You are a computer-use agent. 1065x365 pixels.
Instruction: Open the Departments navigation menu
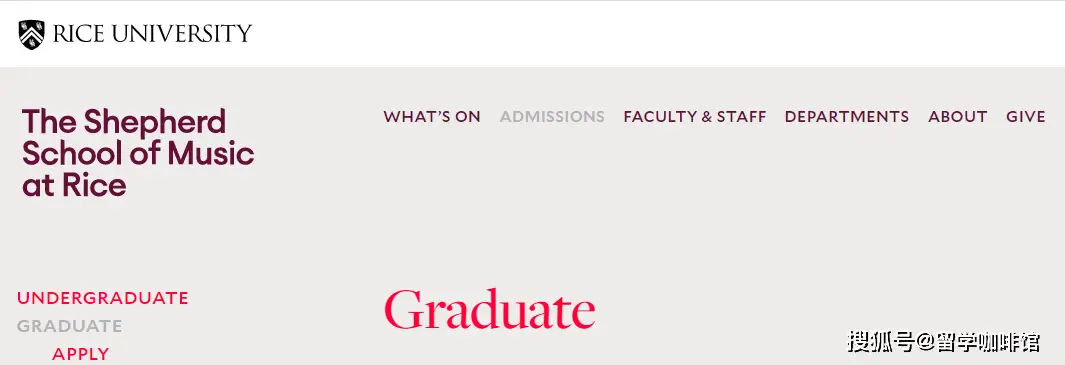[x=847, y=117]
